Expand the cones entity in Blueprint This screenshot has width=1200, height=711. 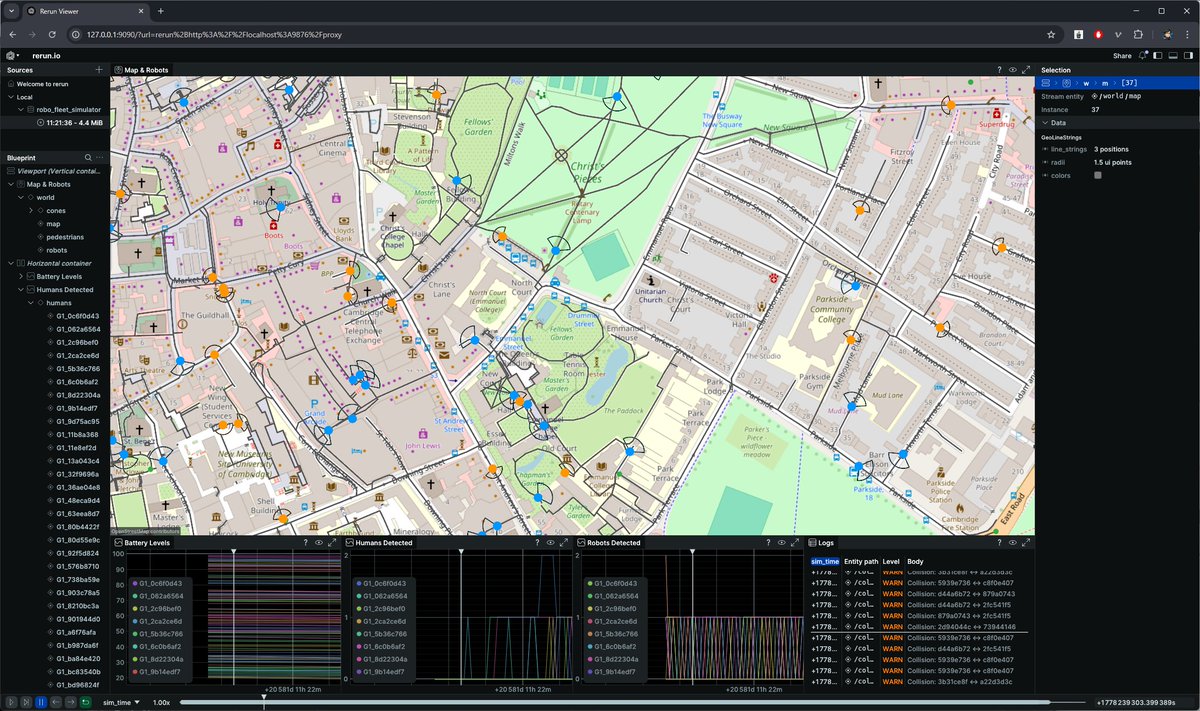point(30,211)
